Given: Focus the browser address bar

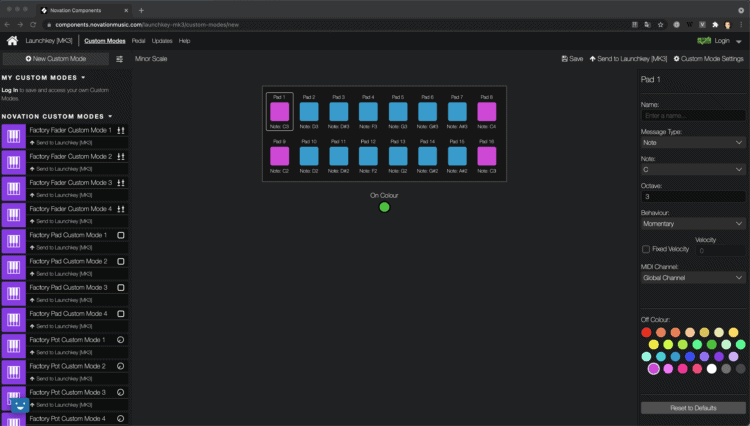Looking at the screenshot, I should click(x=335, y=24).
